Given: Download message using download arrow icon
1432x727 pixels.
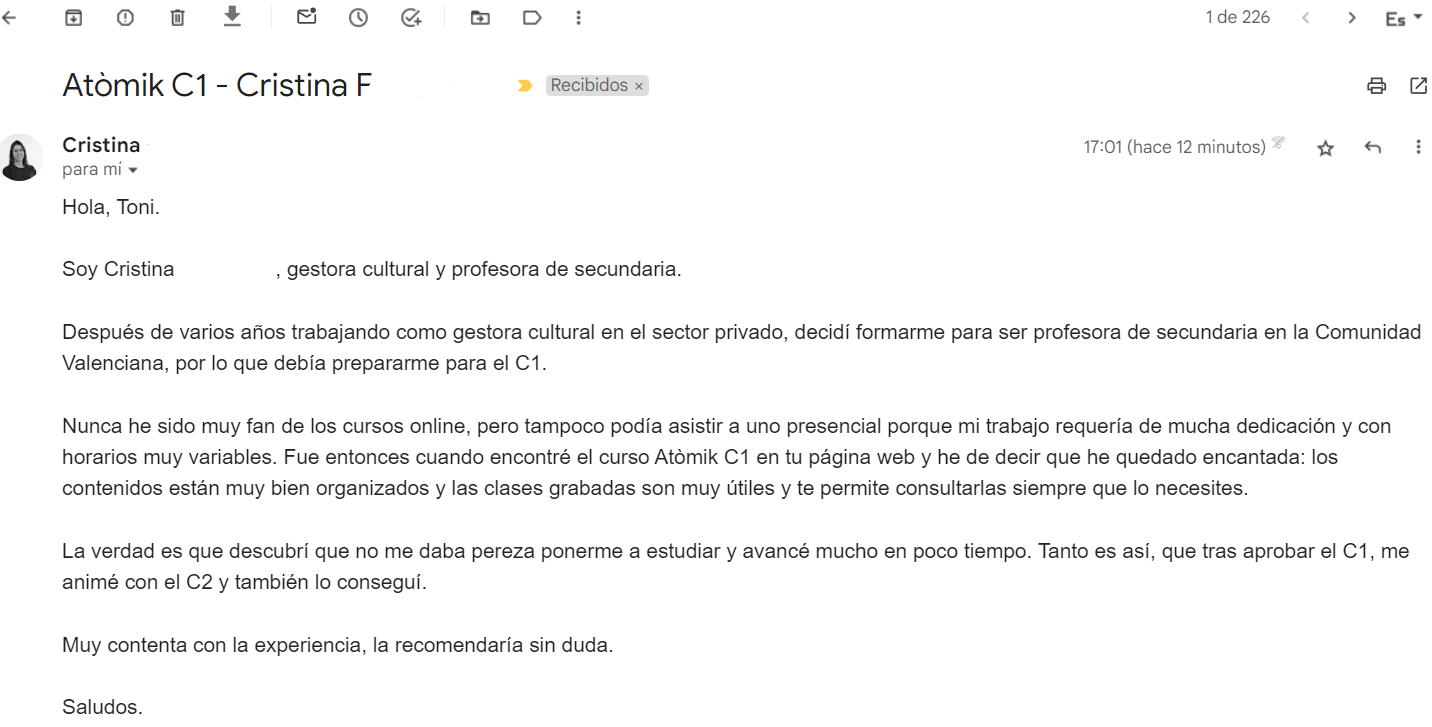Looking at the screenshot, I should [232, 16].
